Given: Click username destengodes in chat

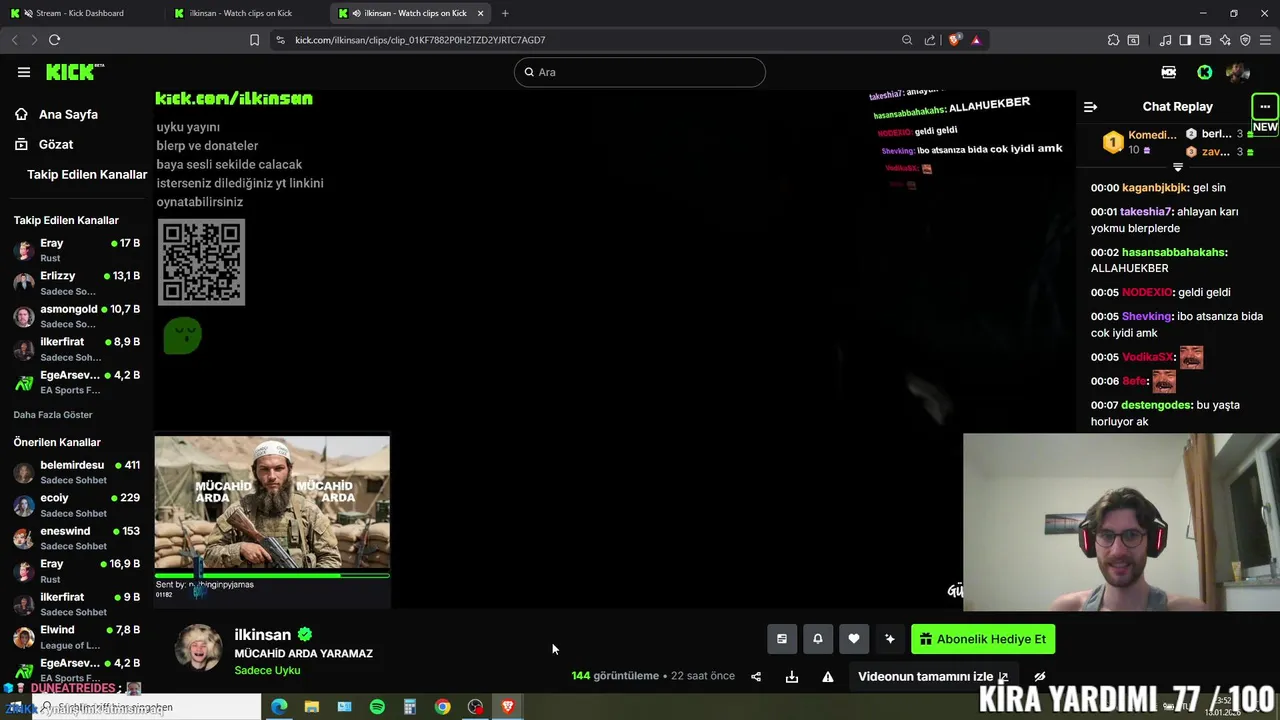Looking at the screenshot, I should pos(1156,405).
